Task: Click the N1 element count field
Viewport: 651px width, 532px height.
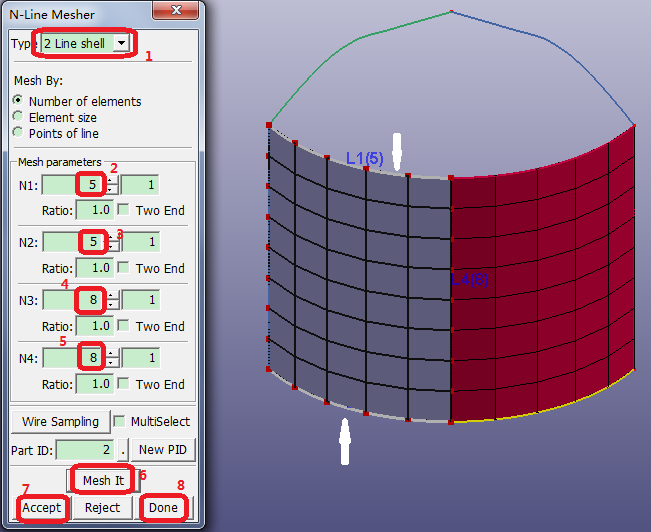Action: tap(74, 184)
